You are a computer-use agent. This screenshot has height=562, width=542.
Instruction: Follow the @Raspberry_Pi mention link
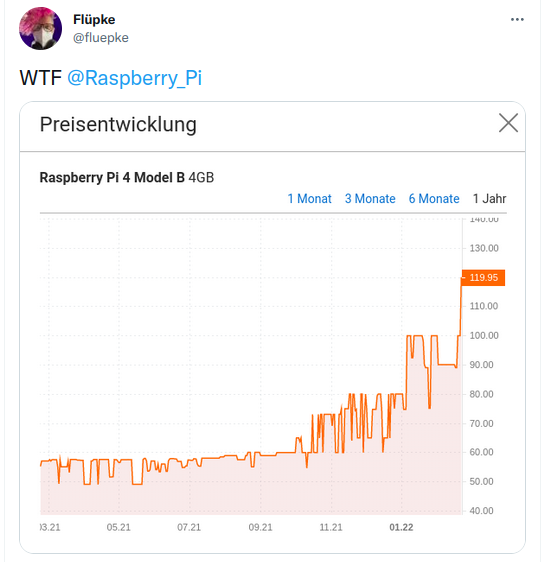[x=134, y=78]
